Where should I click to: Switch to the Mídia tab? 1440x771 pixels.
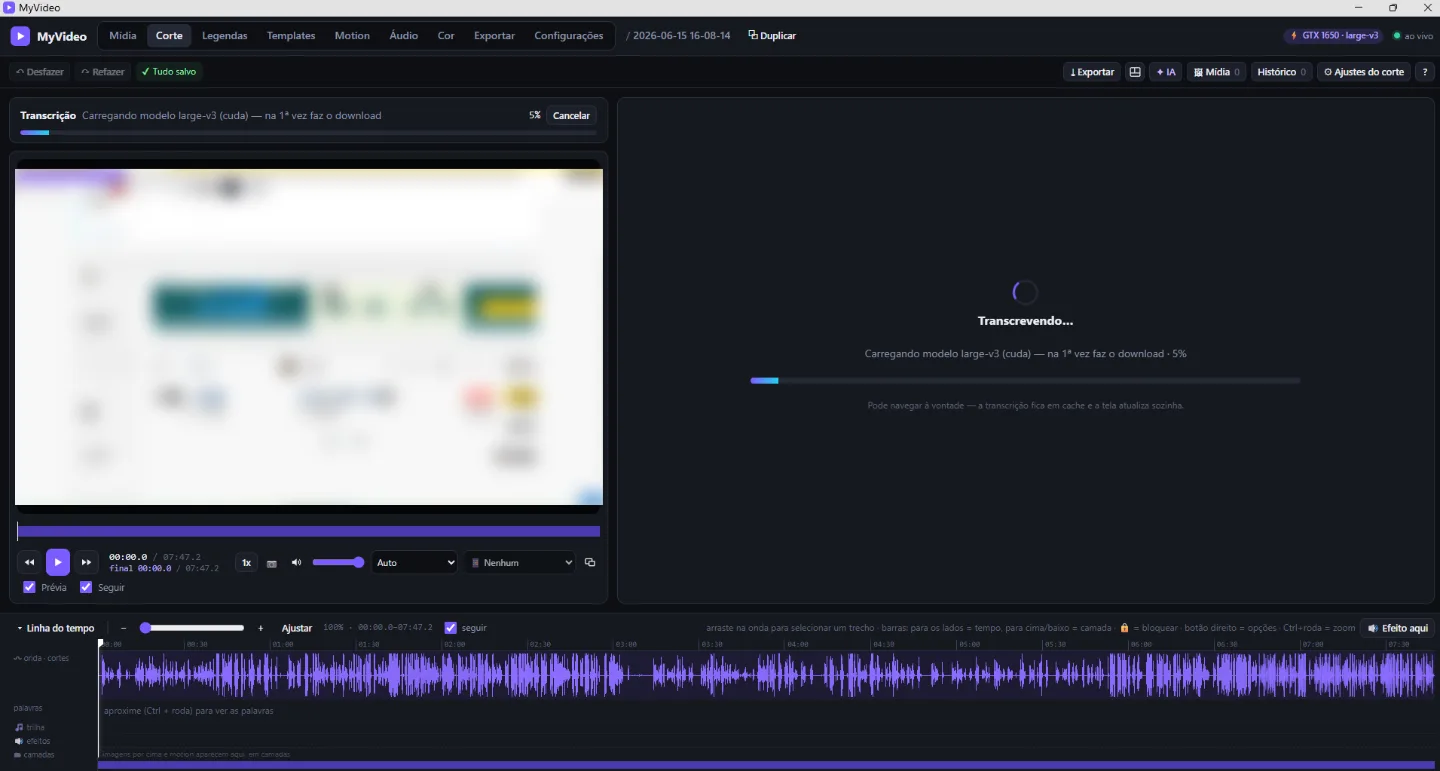point(123,36)
